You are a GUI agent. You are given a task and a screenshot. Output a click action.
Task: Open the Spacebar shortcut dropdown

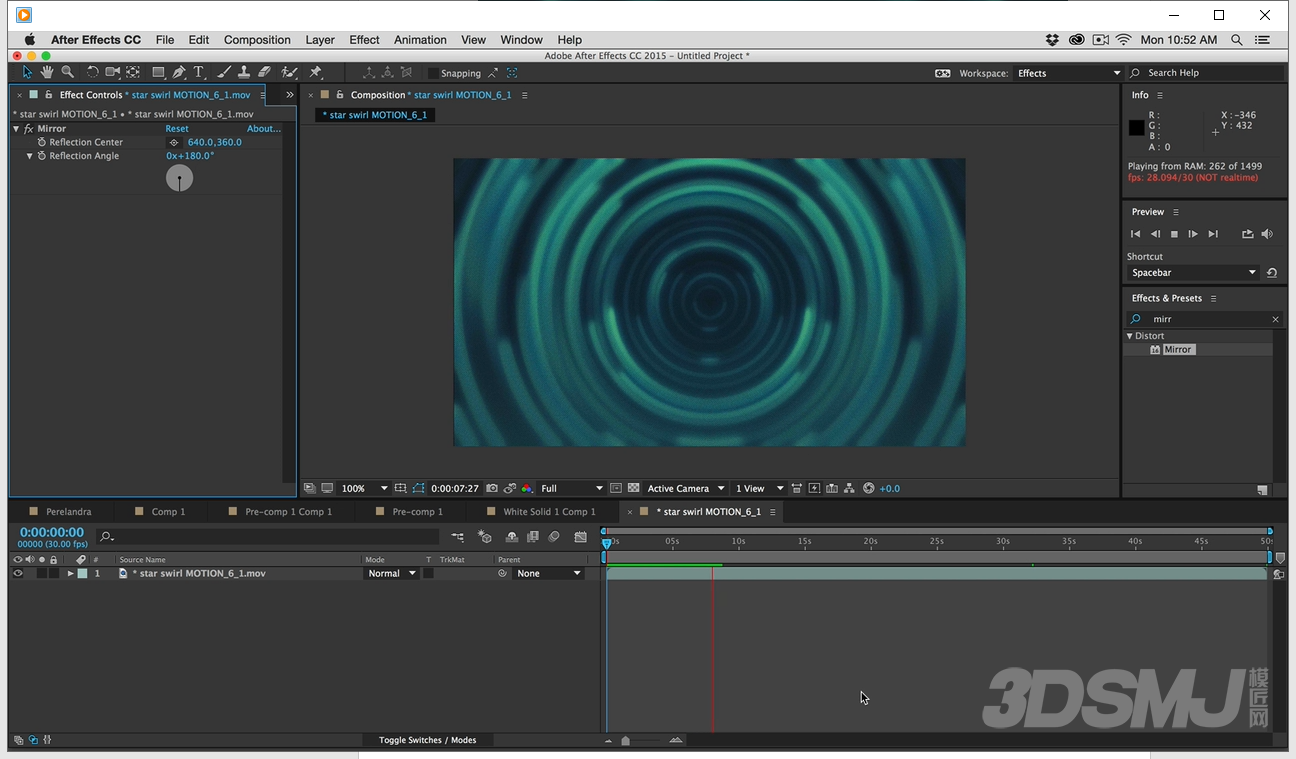[1193, 272]
